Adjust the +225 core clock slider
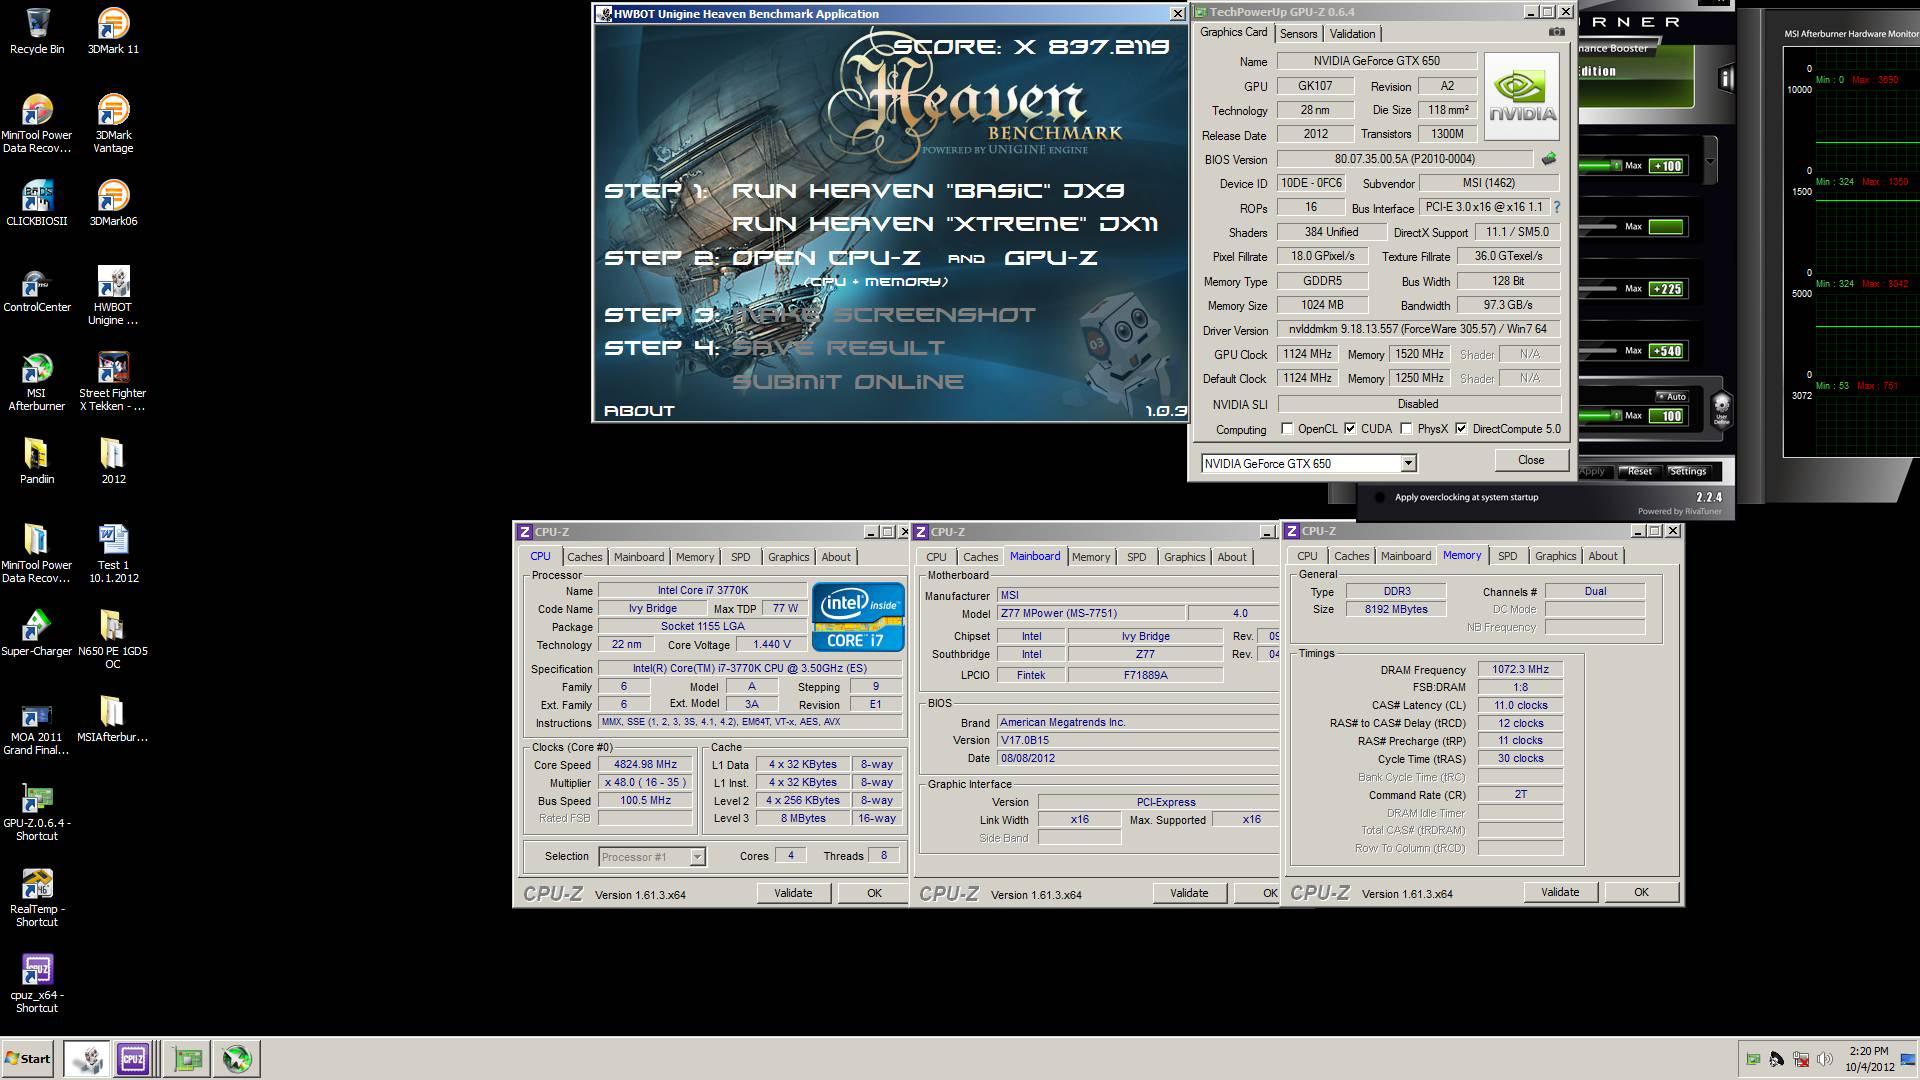The height and width of the screenshot is (1080, 1920). tap(1600, 289)
